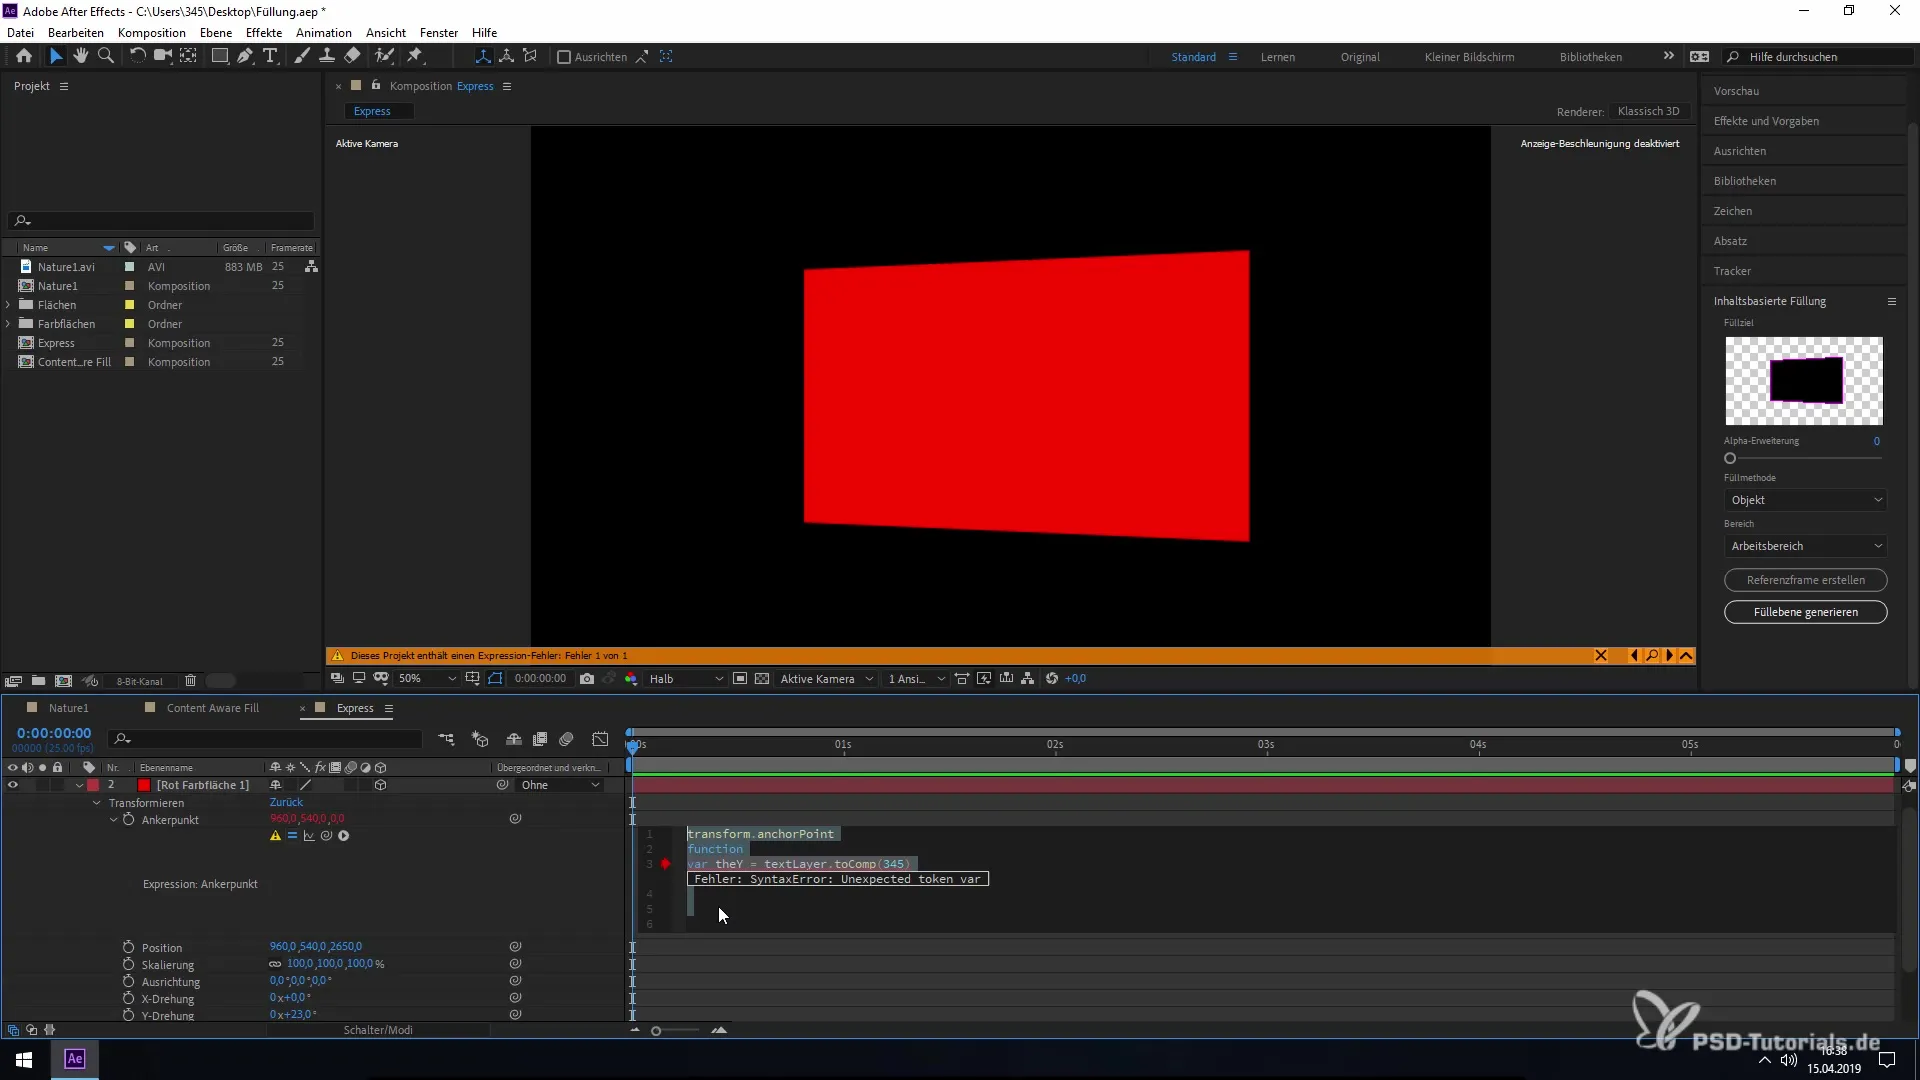Click the snapshot camera icon in viewer
Viewport: 1920px width, 1080px height.
(587, 679)
